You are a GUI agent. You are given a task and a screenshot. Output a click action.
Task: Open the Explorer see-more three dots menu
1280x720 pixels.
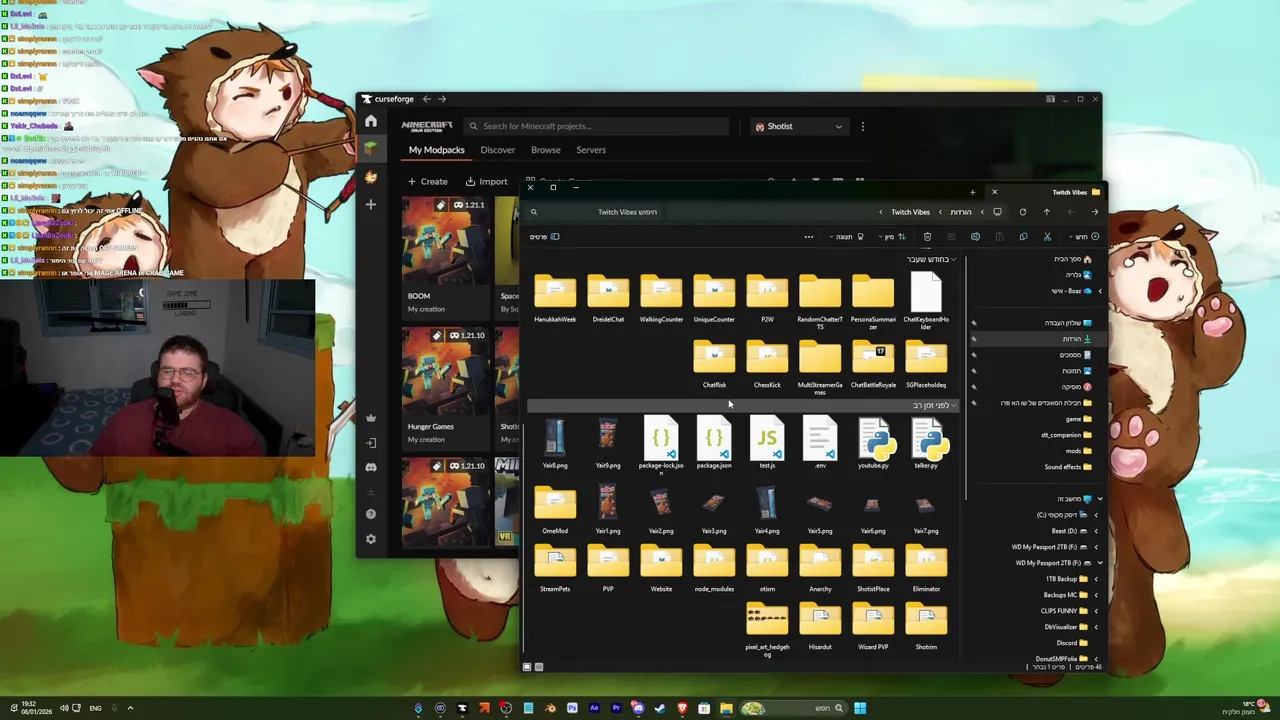[808, 237]
